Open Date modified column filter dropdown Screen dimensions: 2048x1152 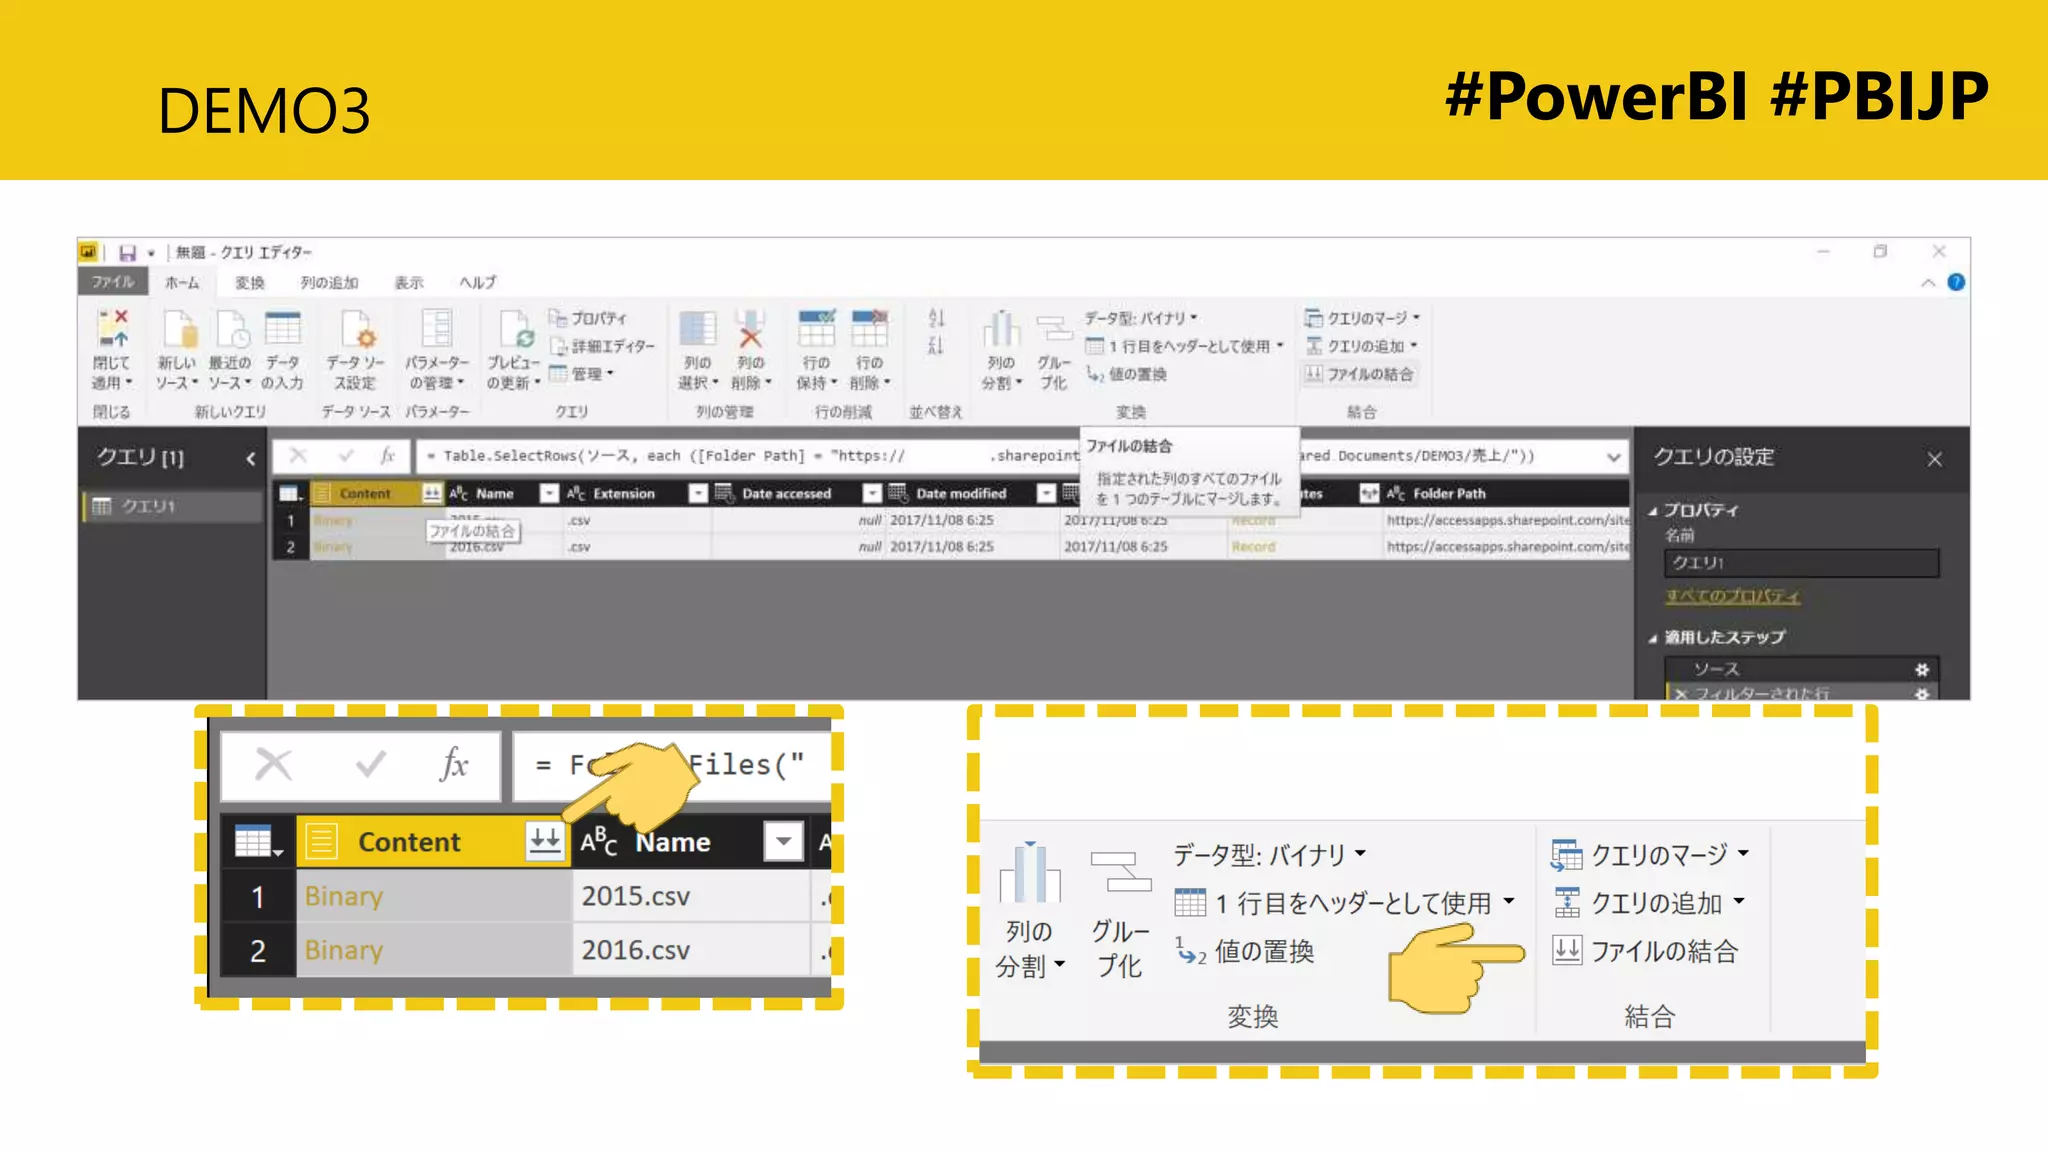tap(1046, 493)
